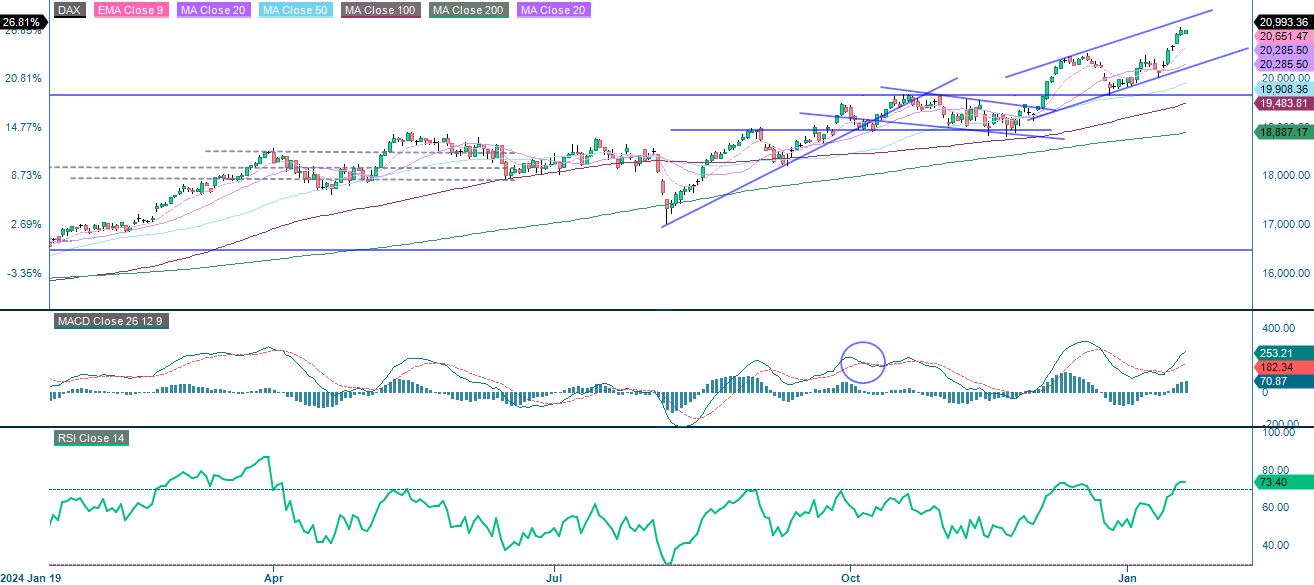This screenshot has height=585, width=1314.
Task: Click the -3.35% left axis label
Action: tap(25, 273)
